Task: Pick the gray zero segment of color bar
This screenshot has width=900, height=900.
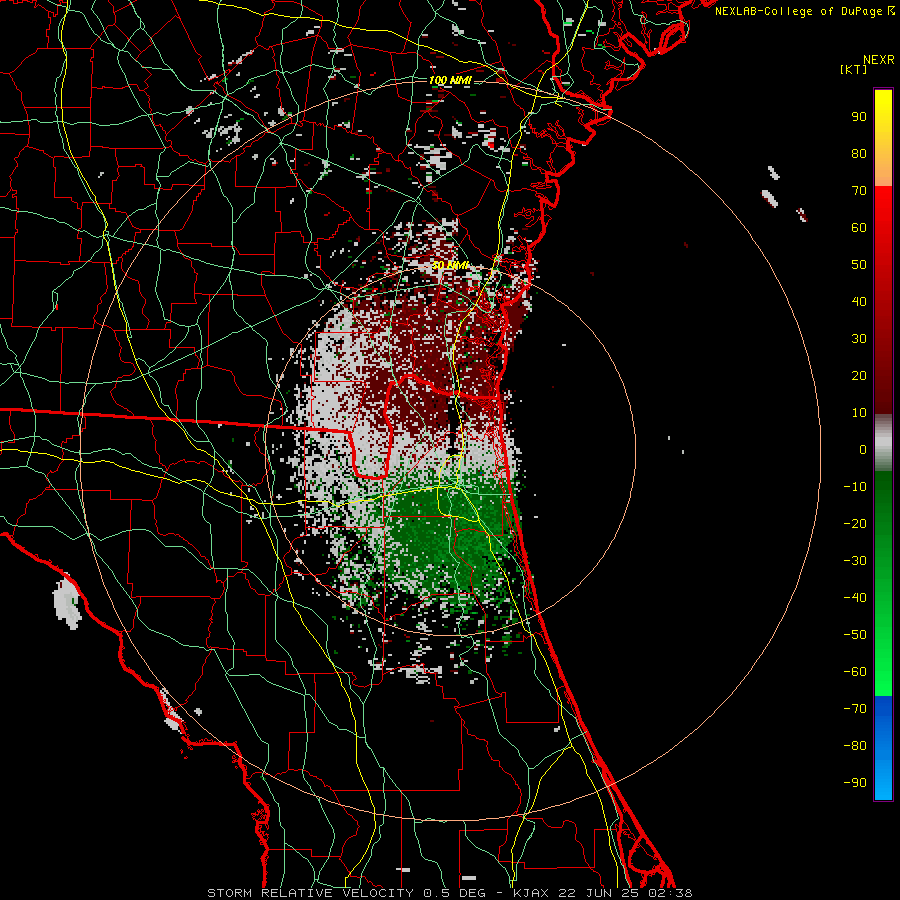Action: click(x=883, y=443)
